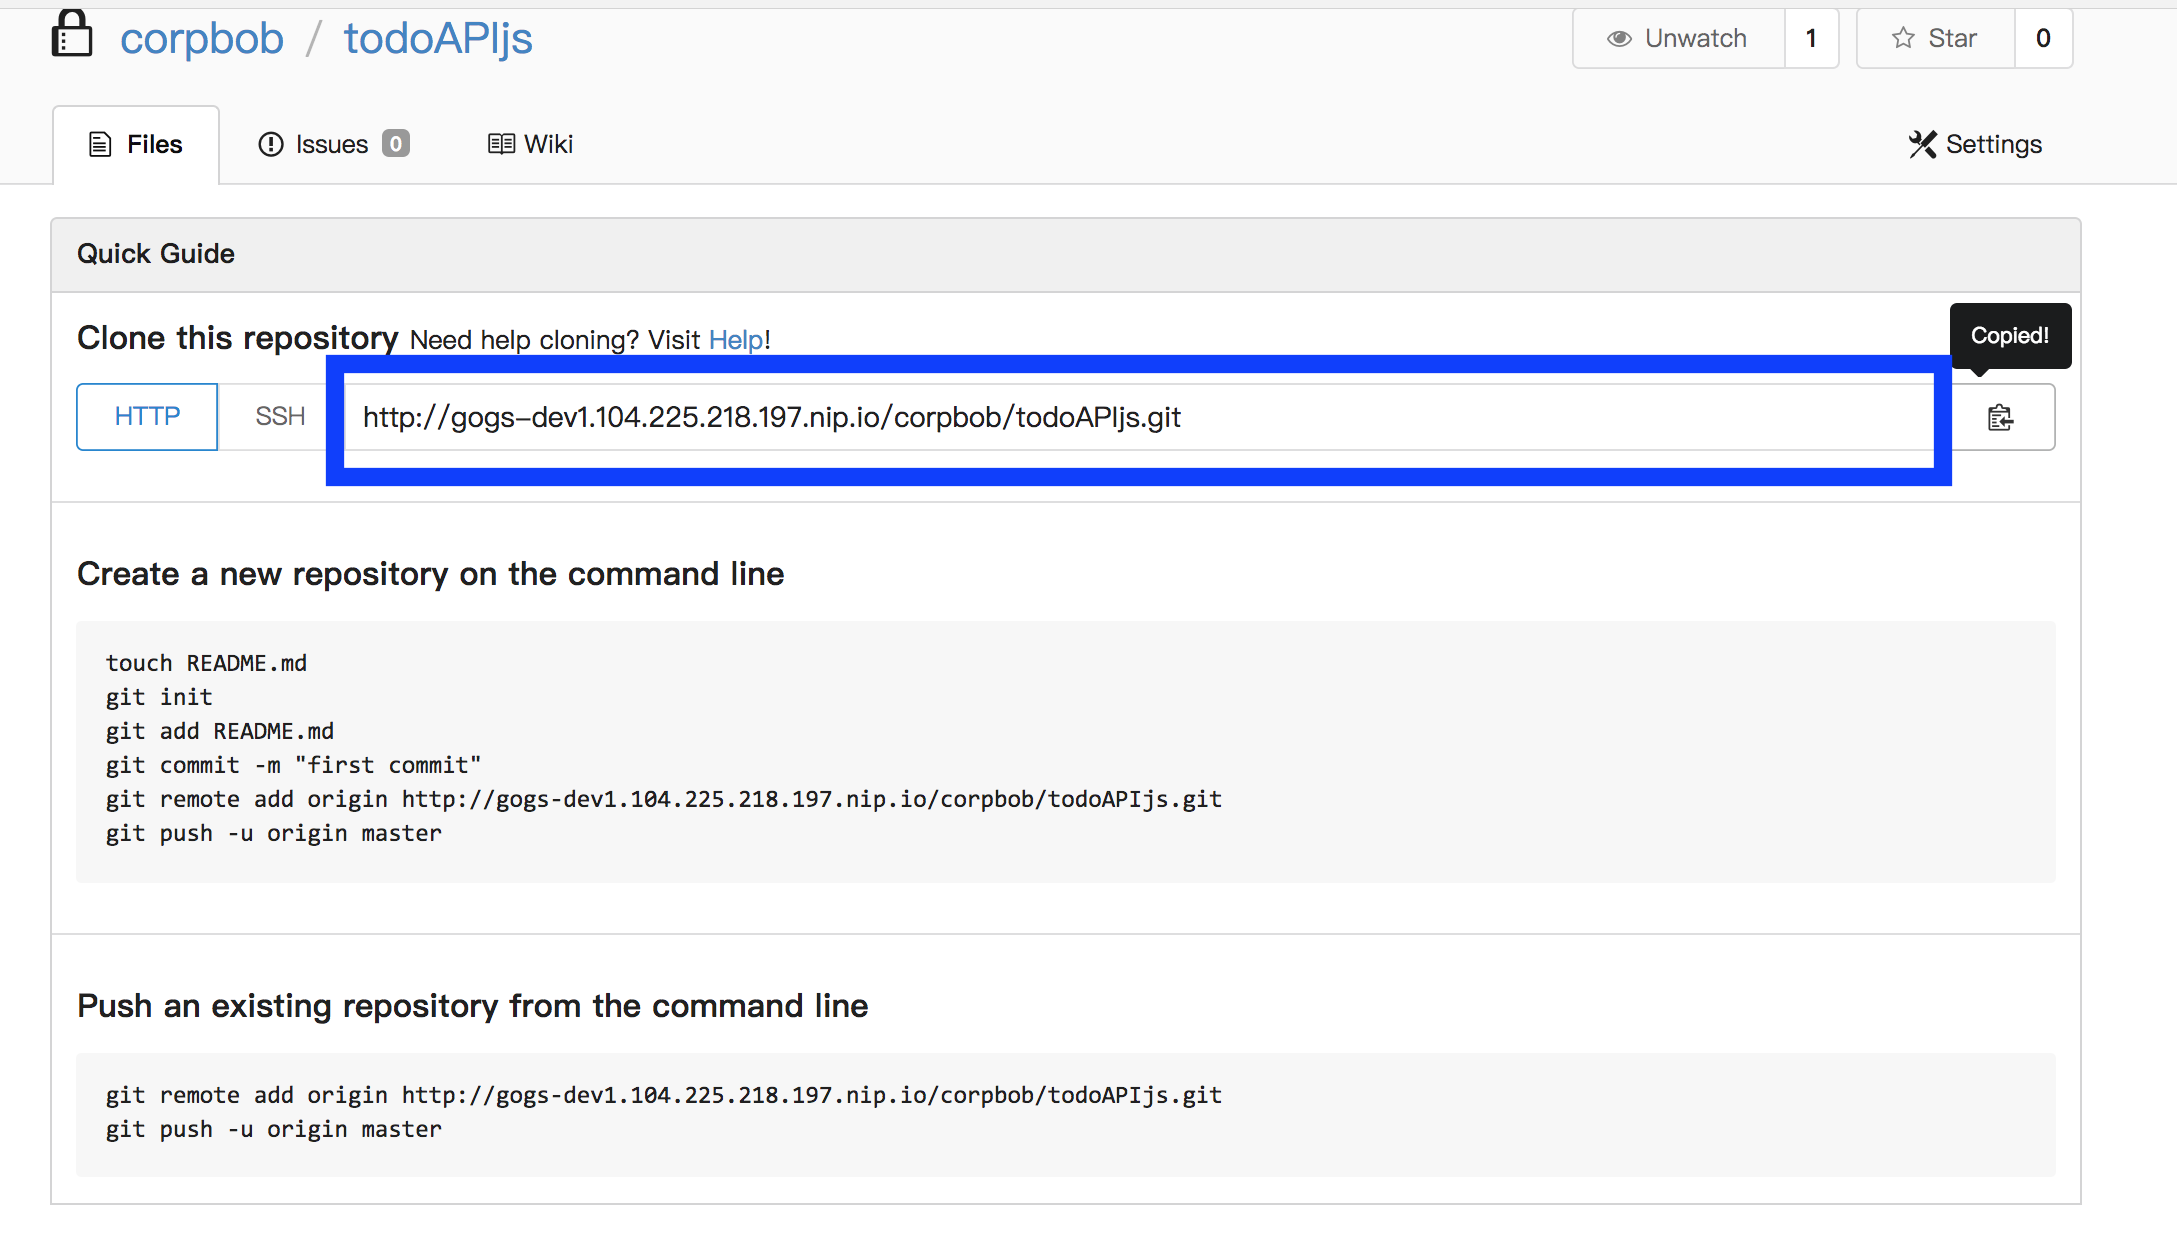Open the Wiki tab

pyautogui.click(x=530, y=145)
